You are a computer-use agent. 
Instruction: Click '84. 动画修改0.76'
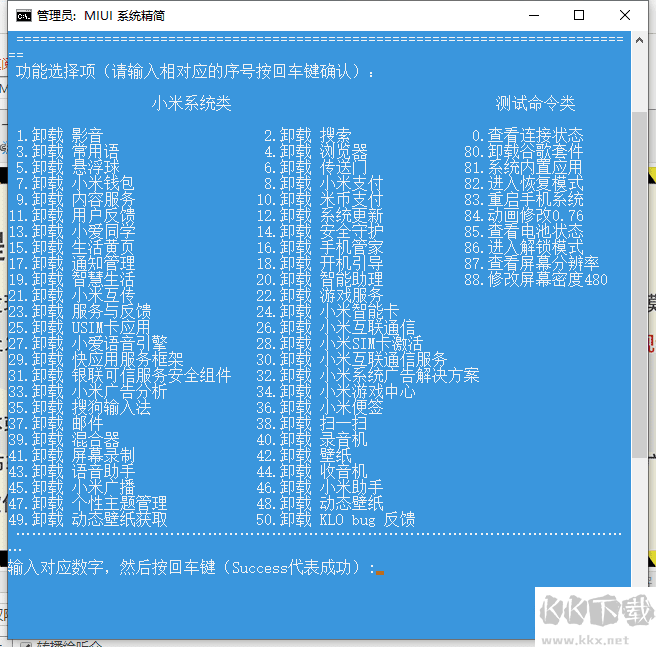coord(523,216)
